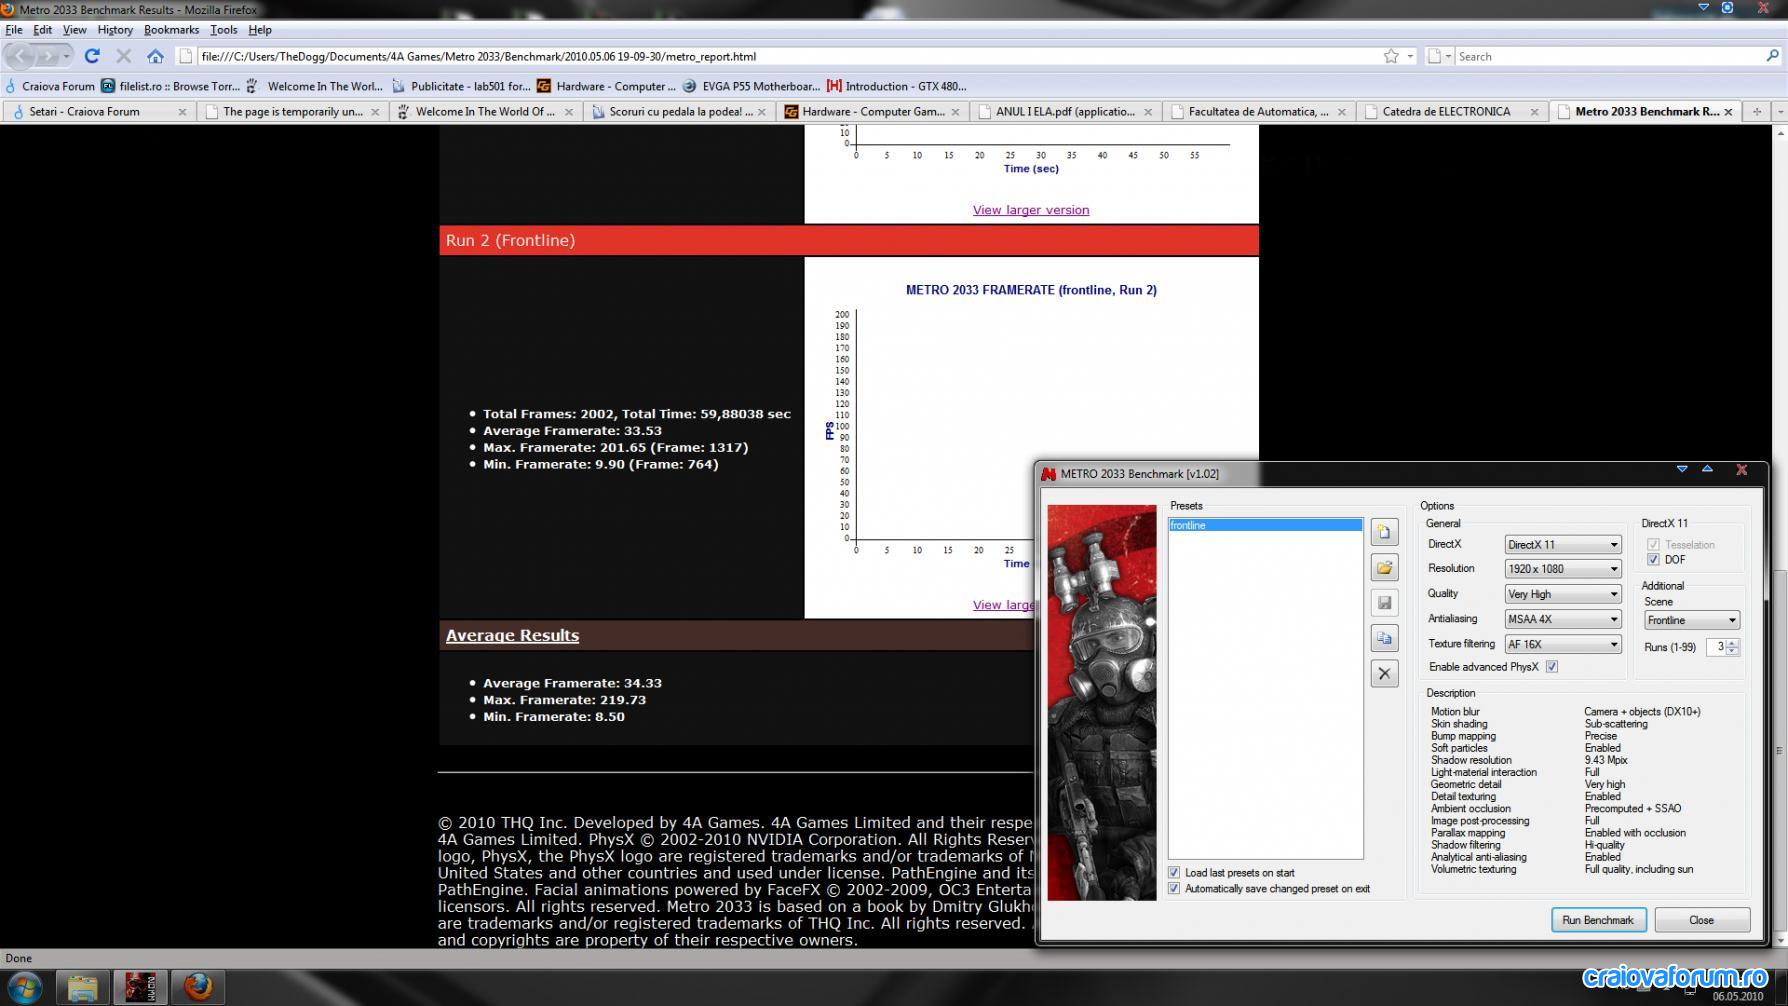Increase Runs count with up arrow
Viewport: 1788px width, 1006px height.
[x=1732, y=643]
